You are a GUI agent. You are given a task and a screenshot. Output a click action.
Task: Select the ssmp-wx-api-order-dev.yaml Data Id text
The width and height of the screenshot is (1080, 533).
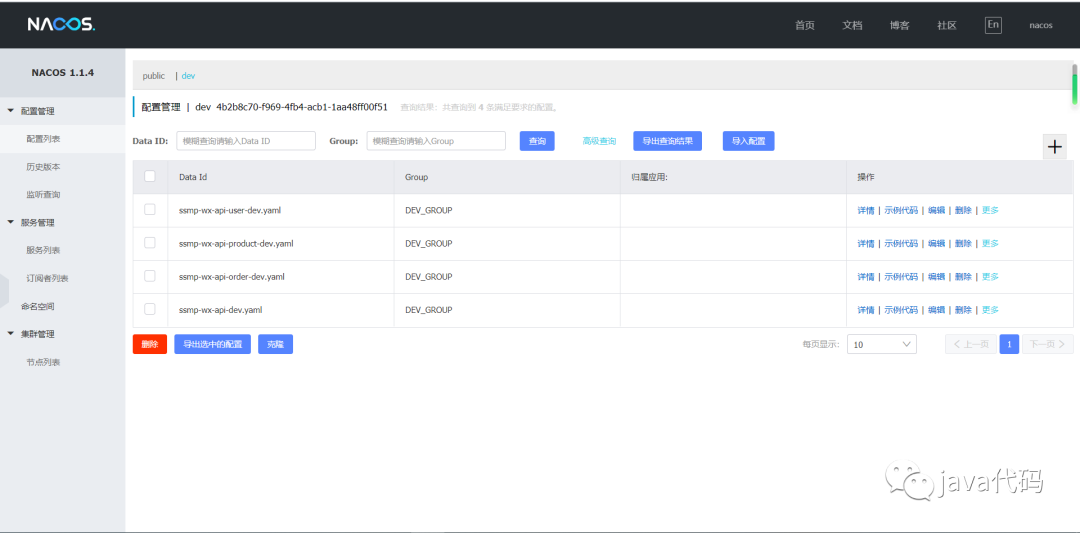click(x=231, y=277)
